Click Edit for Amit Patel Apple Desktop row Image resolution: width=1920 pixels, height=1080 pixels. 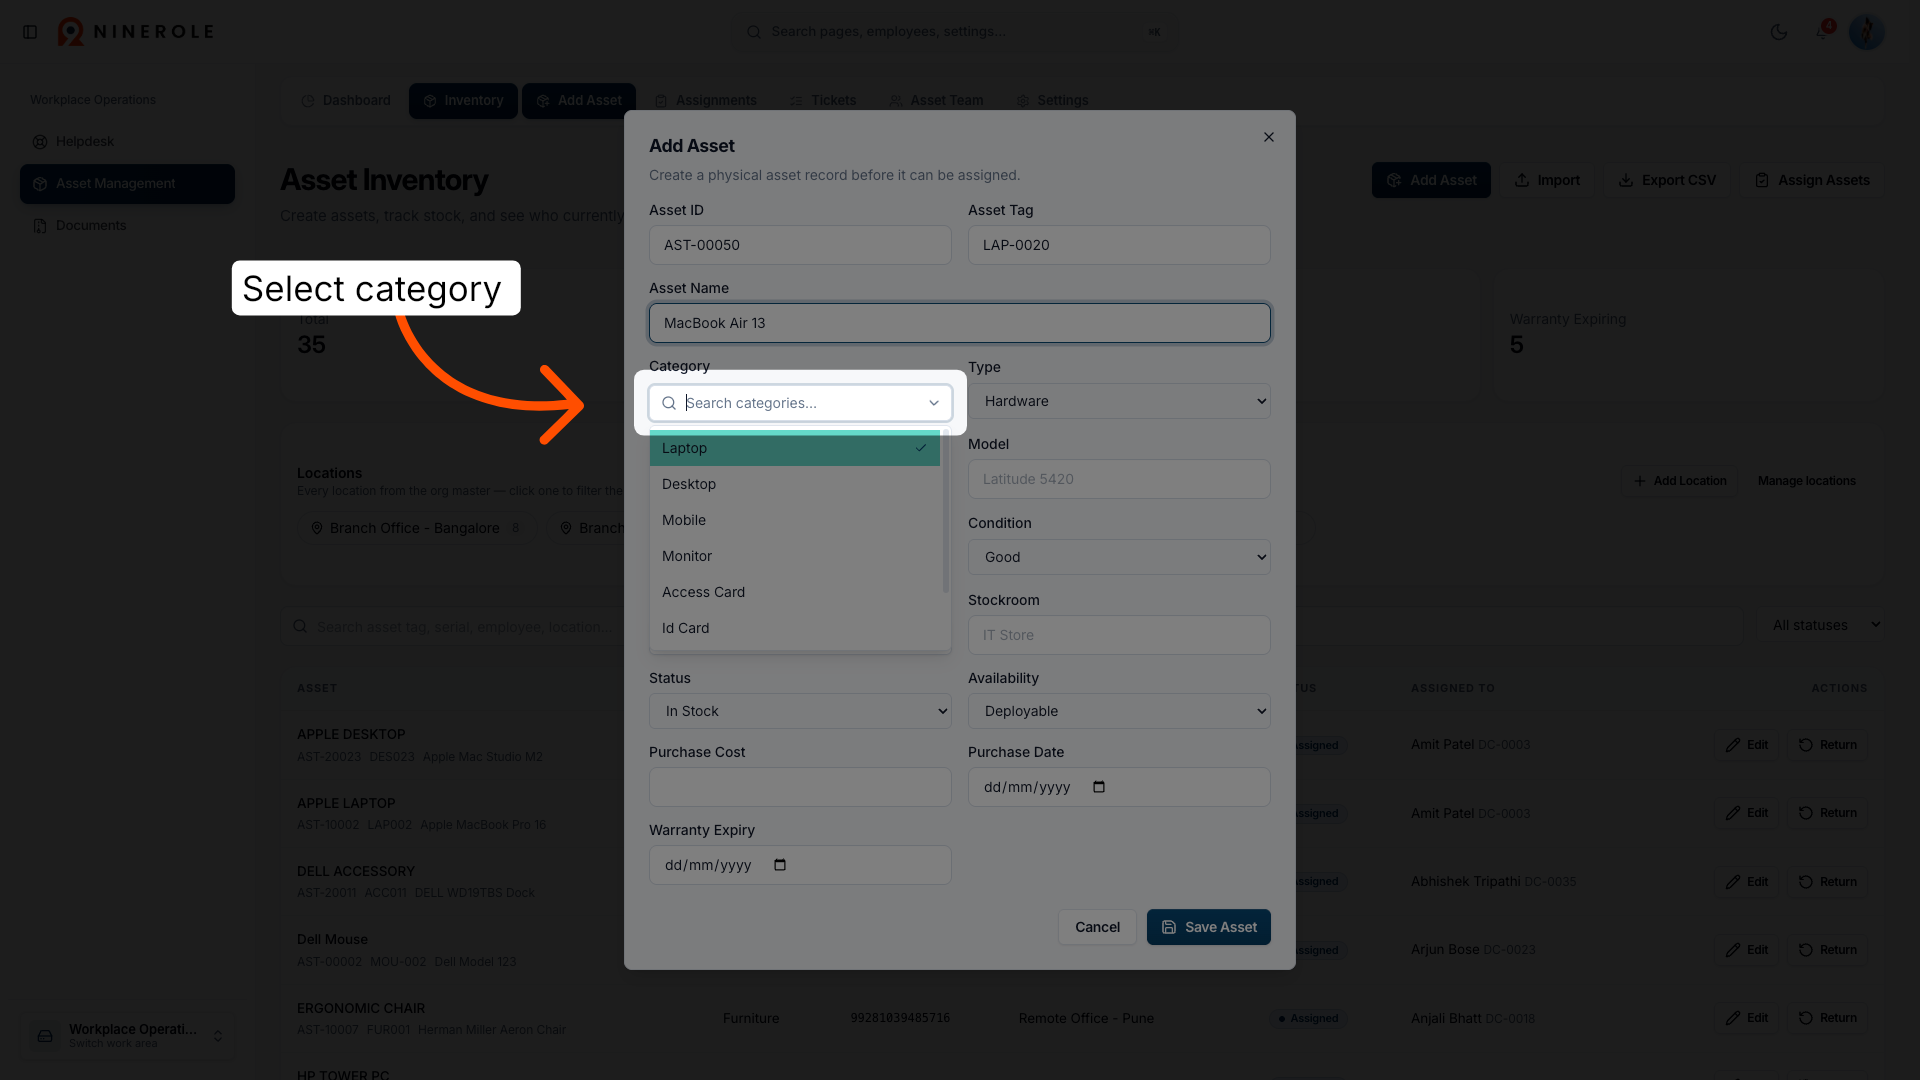pos(1746,745)
